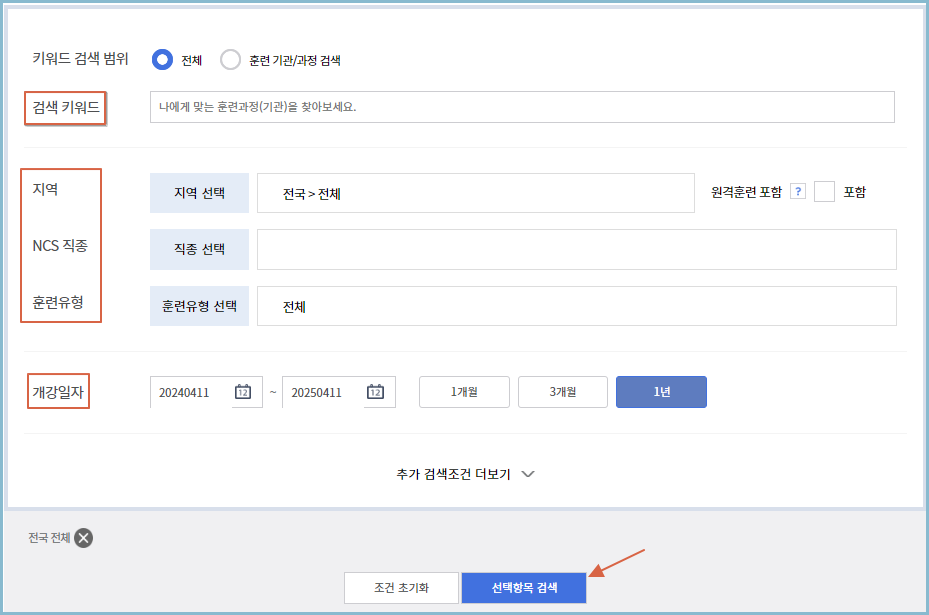Remove the 전국 전체 filter tag via X icon
Image resolution: width=929 pixels, height=615 pixels.
(x=84, y=538)
